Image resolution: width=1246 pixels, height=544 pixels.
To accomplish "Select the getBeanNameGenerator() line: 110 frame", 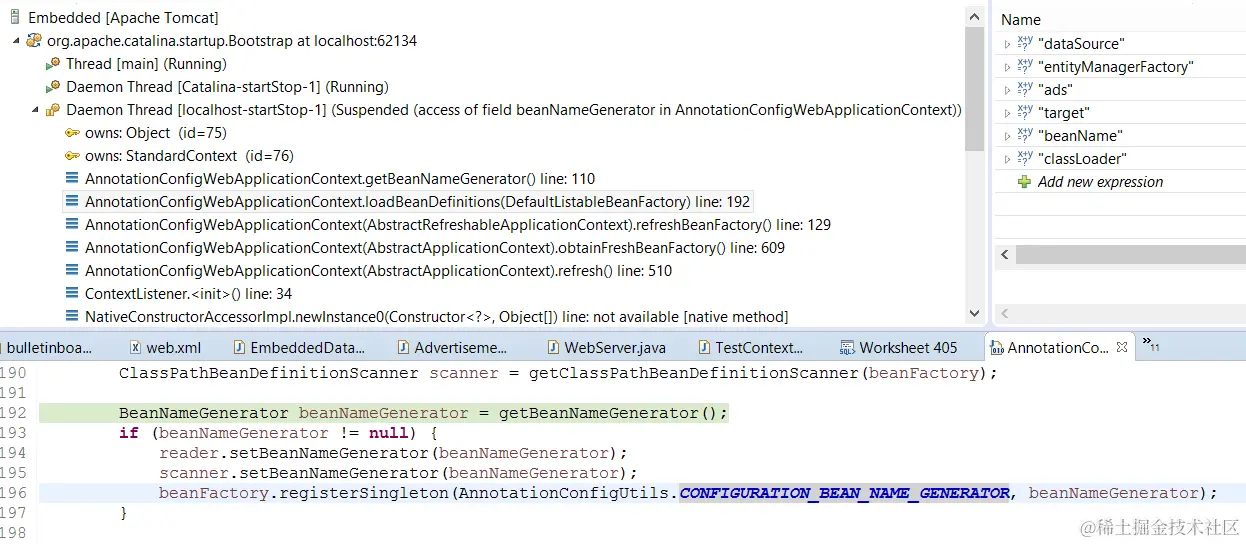I will 340,179.
